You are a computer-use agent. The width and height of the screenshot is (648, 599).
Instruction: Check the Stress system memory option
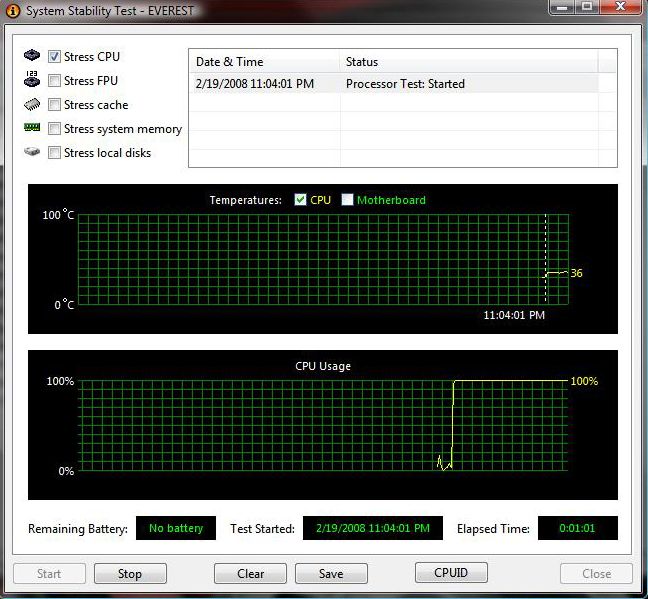(x=55, y=129)
